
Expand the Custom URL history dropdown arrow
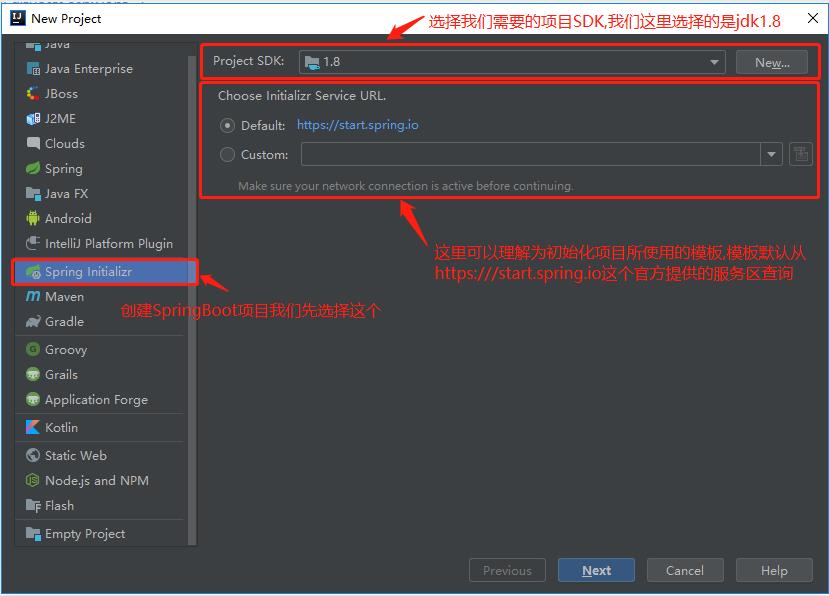tap(771, 154)
